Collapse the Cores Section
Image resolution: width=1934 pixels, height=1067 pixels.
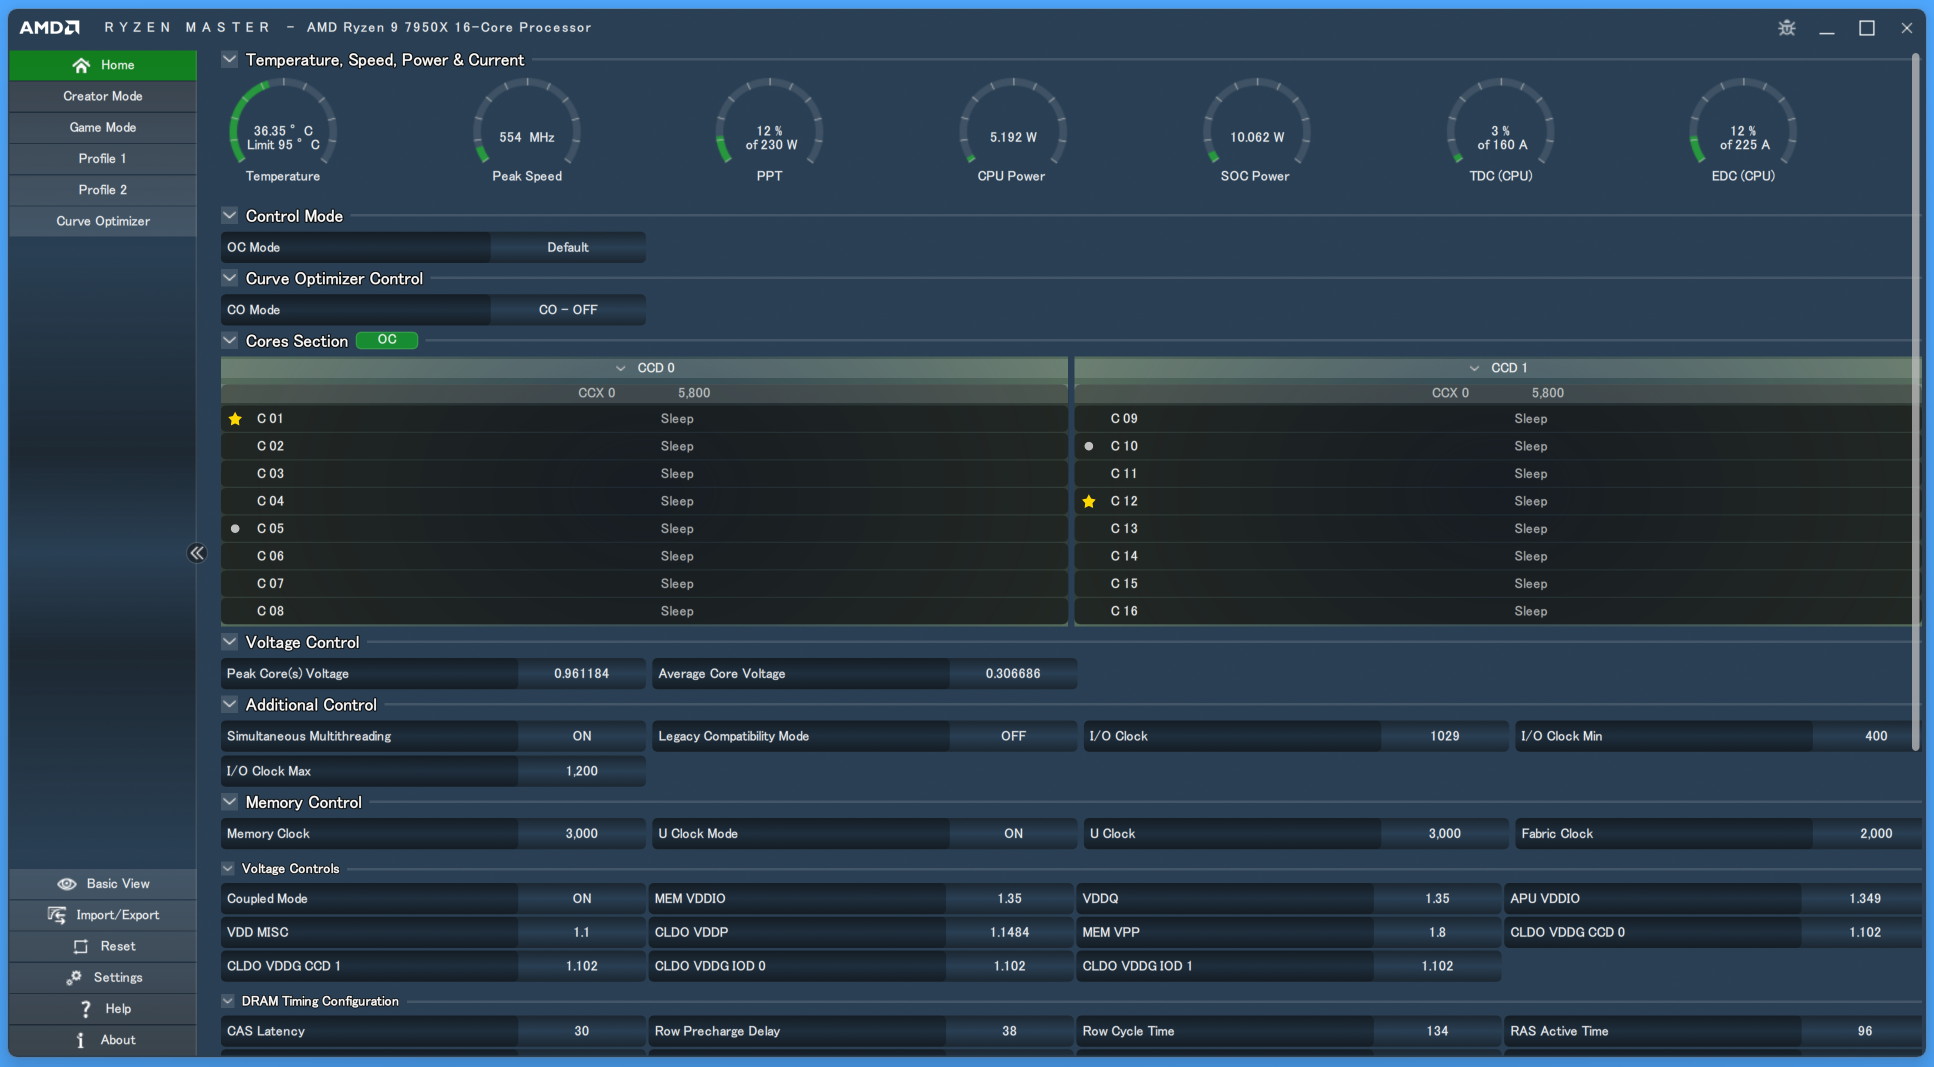pos(230,341)
